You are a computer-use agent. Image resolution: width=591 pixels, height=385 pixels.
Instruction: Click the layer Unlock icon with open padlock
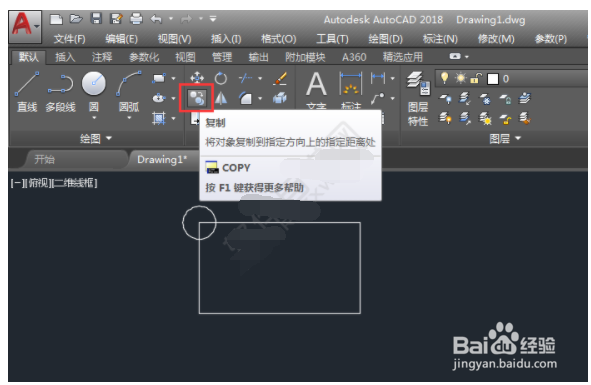click(505, 119)
